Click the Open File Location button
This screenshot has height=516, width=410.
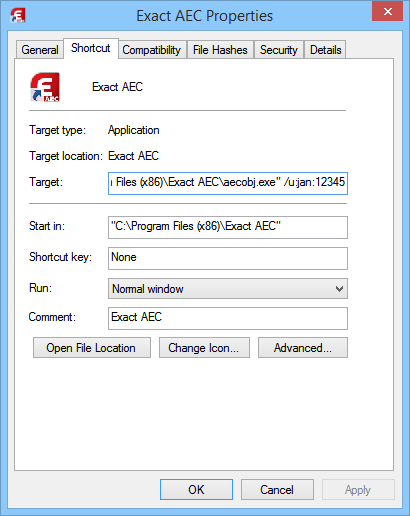92,348
